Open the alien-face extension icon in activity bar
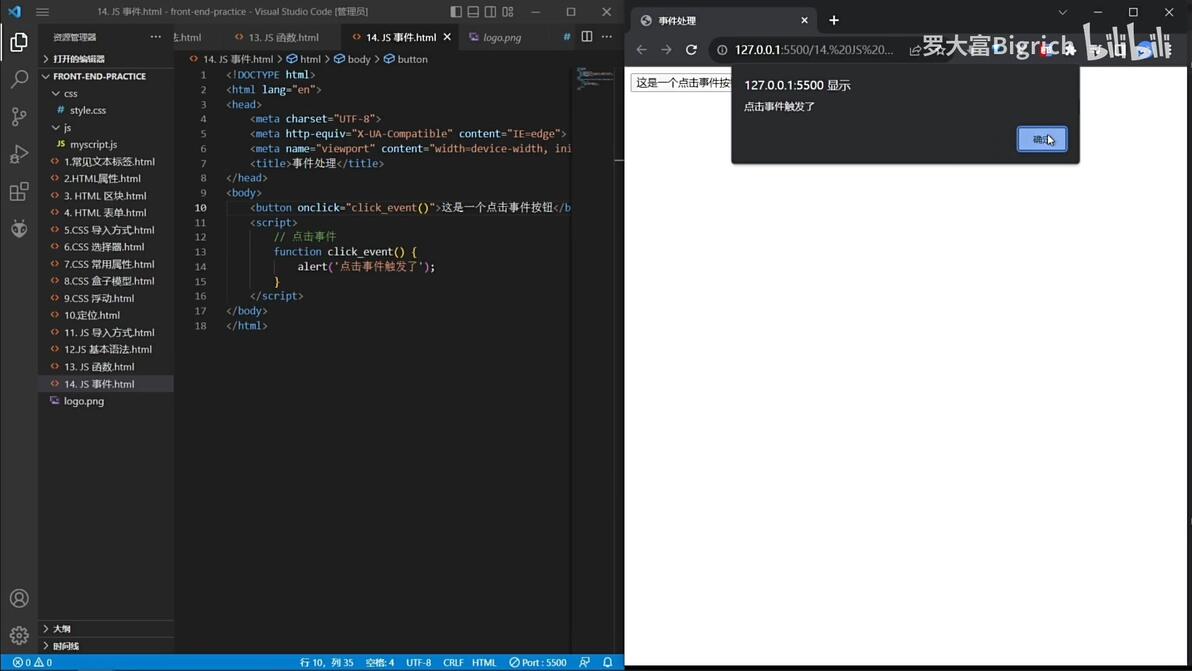This screenshot has width=1192, height=671. (x=19, y=228)
